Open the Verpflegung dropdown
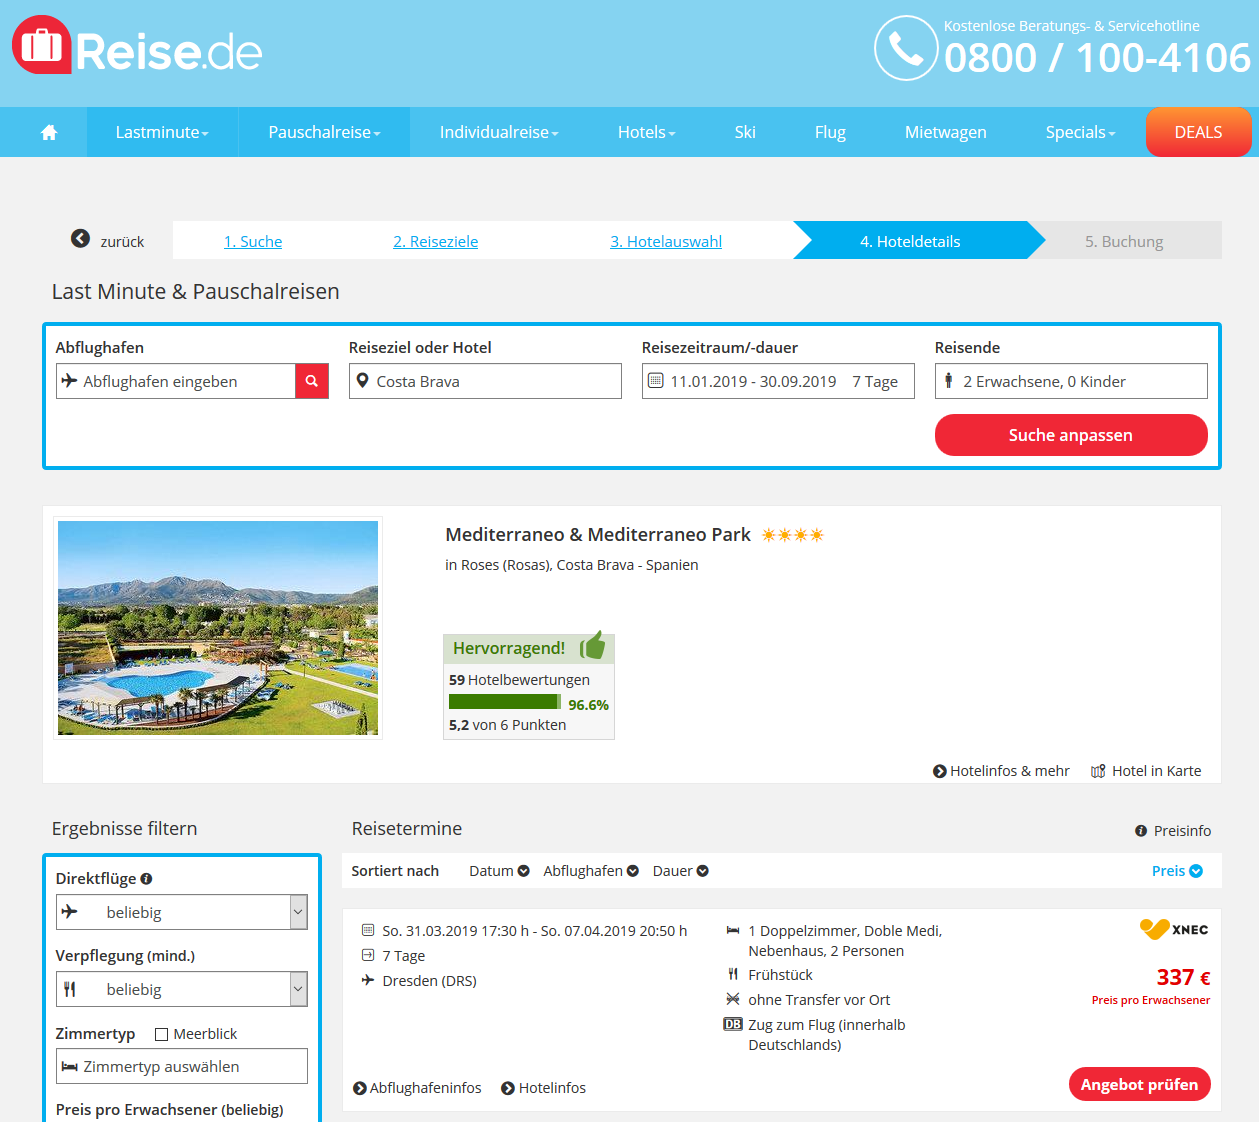The width and height of the screenshot is (1259, 1122). (181, 989)
